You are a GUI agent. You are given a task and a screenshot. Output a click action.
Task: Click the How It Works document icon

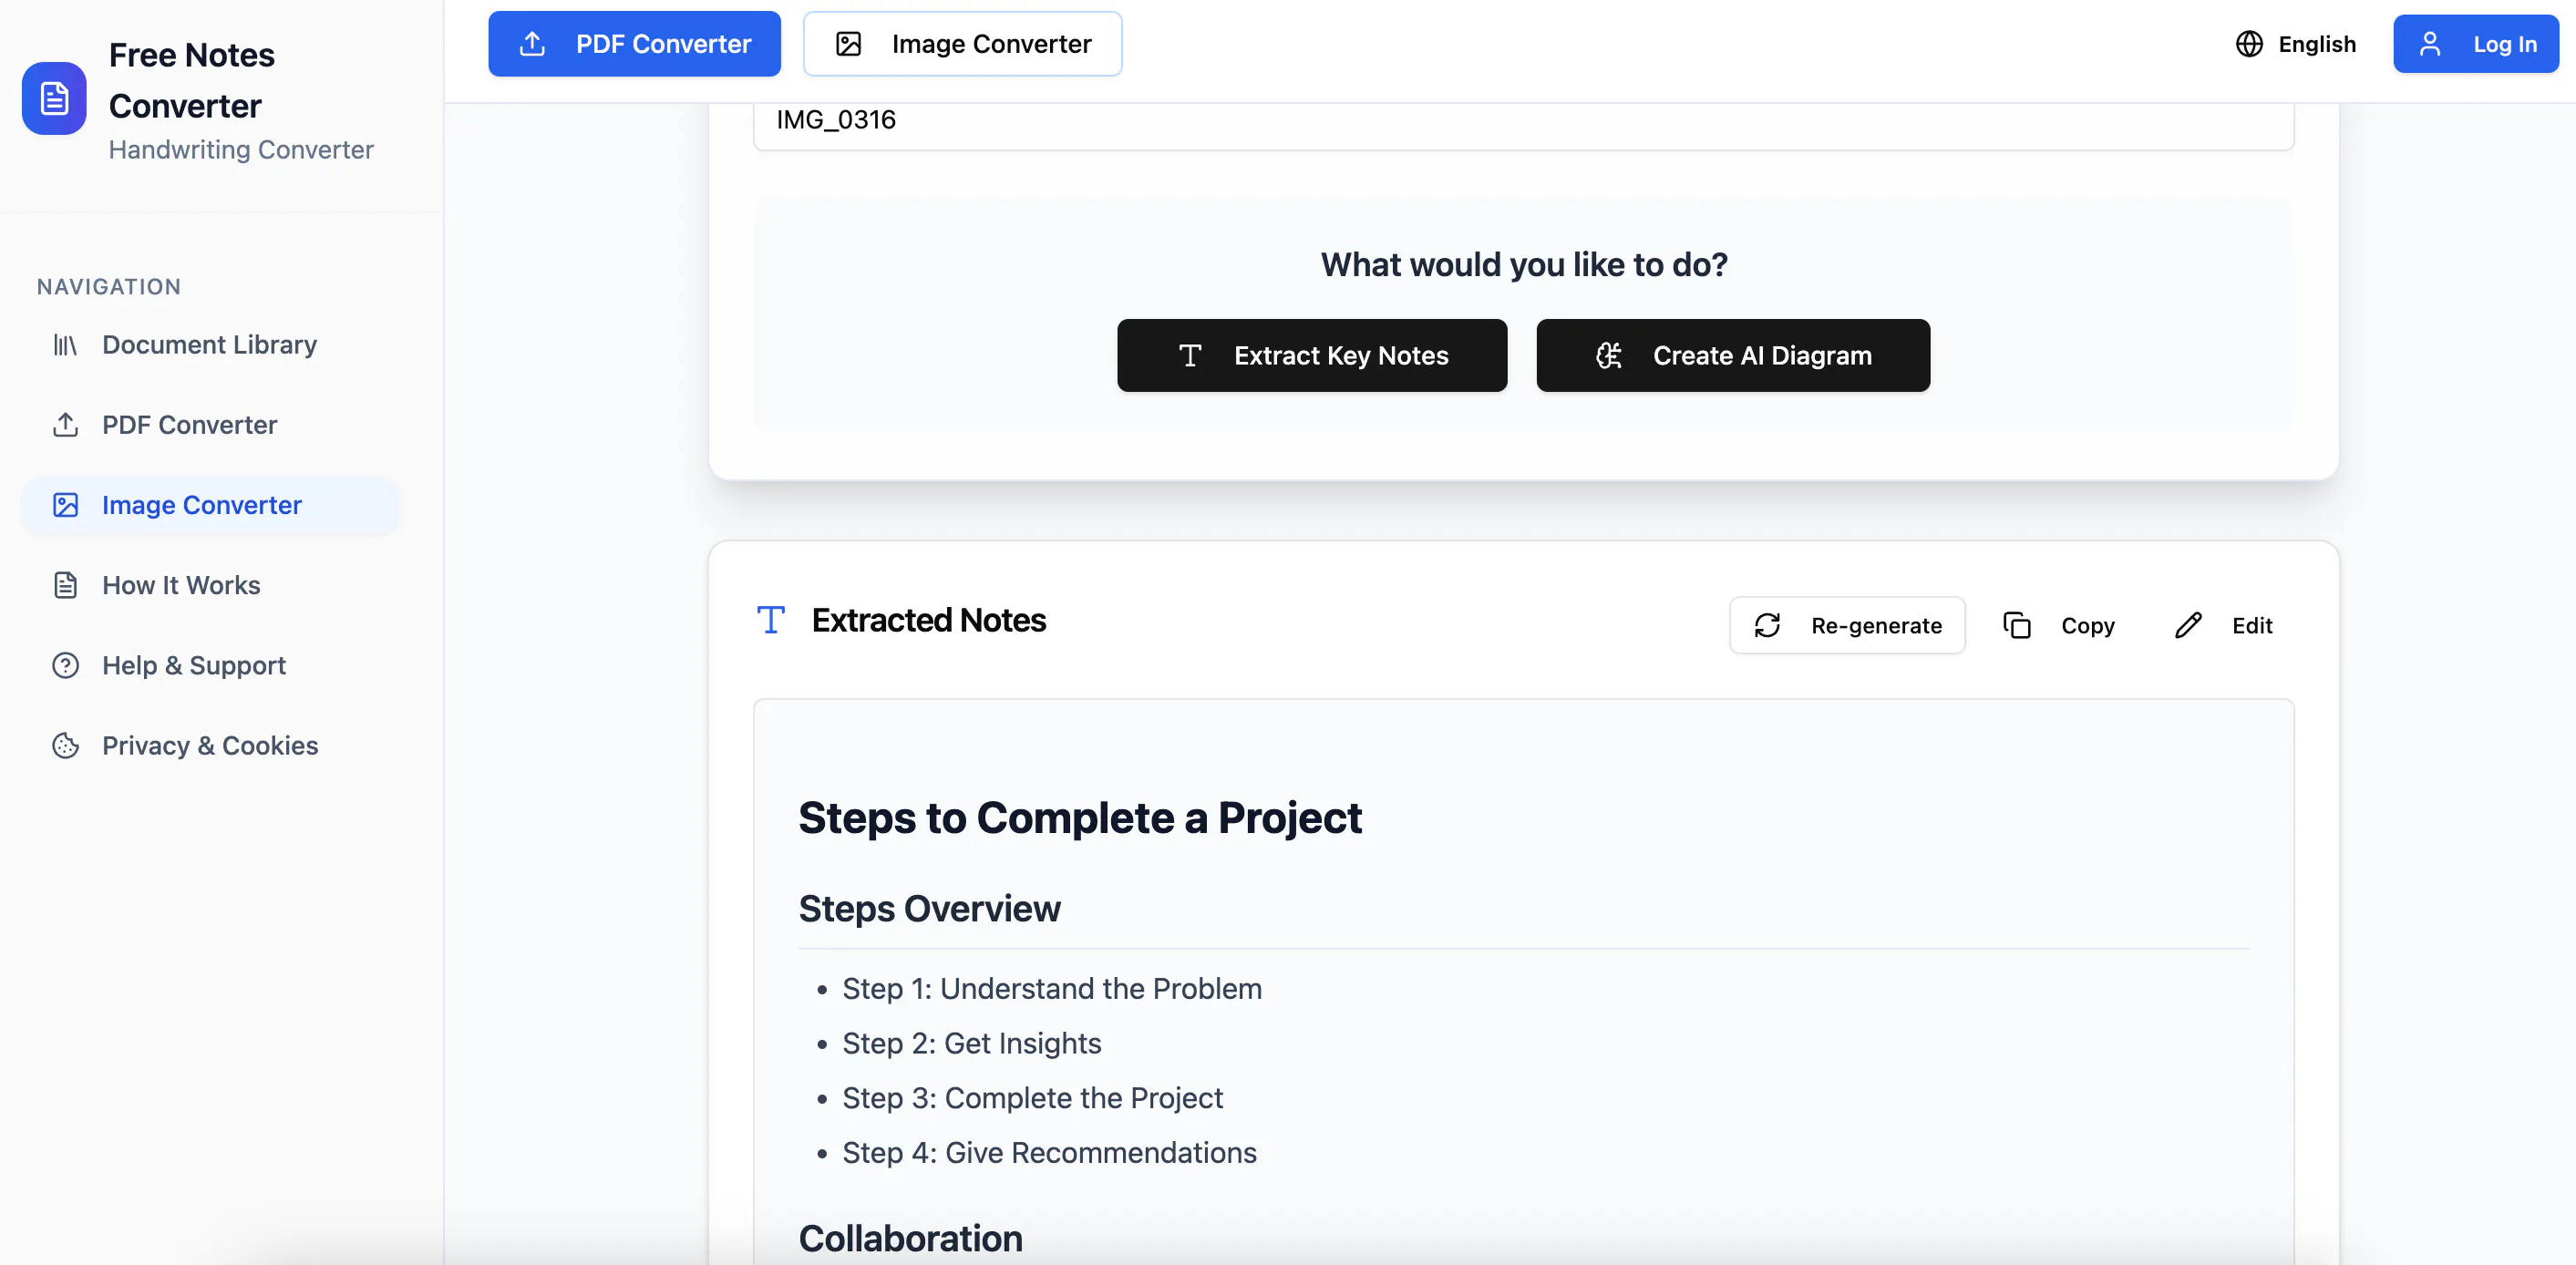pos(65,585)
